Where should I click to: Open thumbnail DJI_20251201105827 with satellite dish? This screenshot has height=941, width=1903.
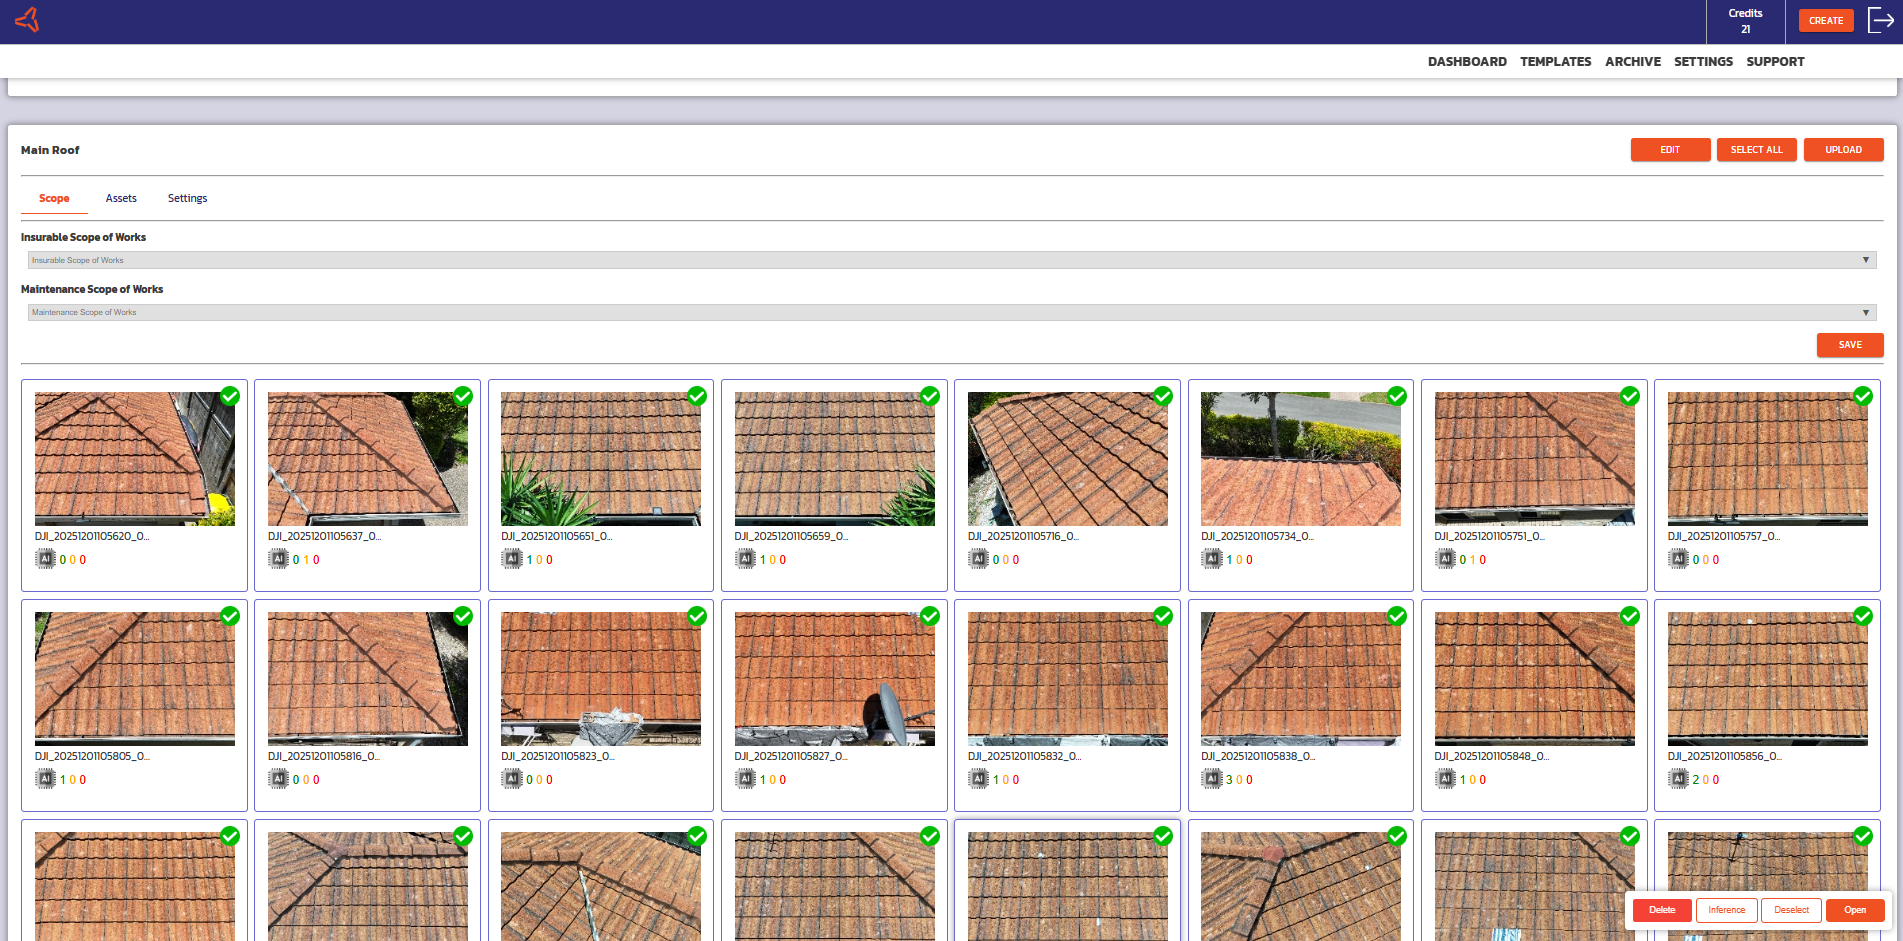coord(834,679)
